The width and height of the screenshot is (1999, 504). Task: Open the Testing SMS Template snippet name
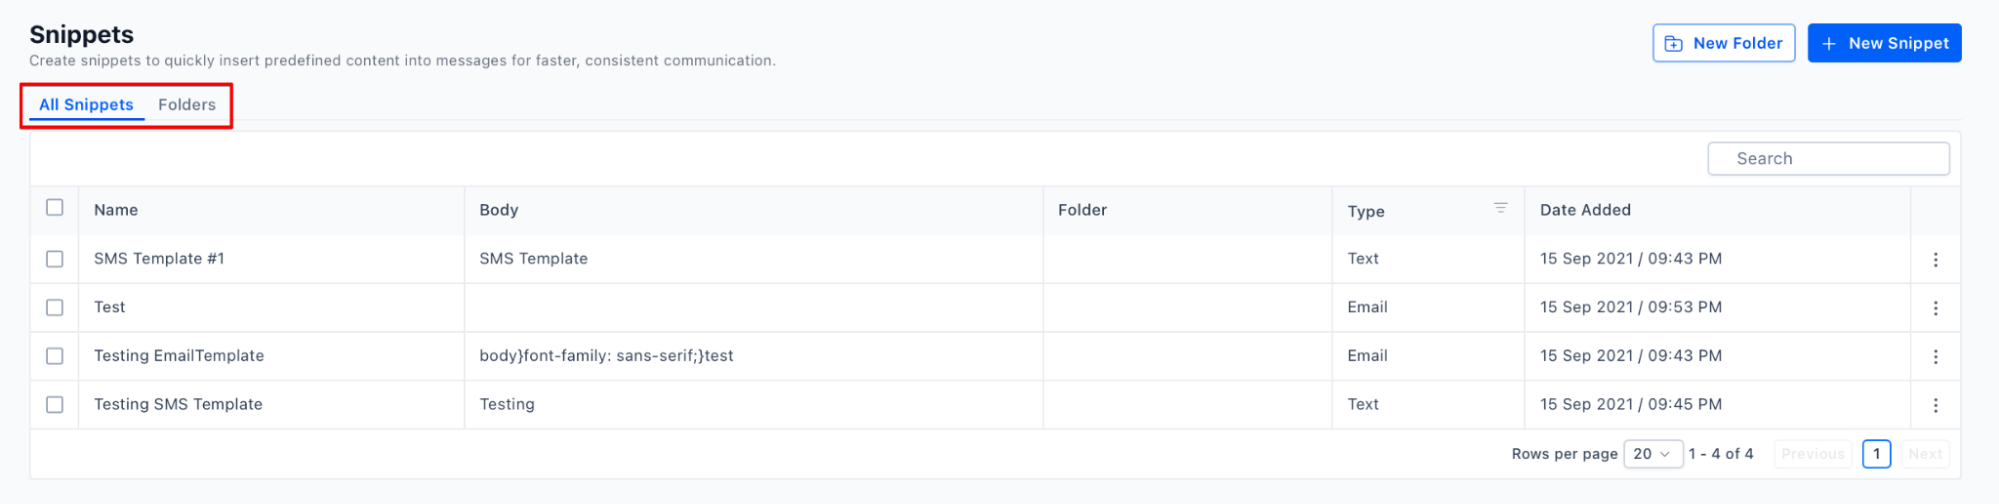point(178,405)
